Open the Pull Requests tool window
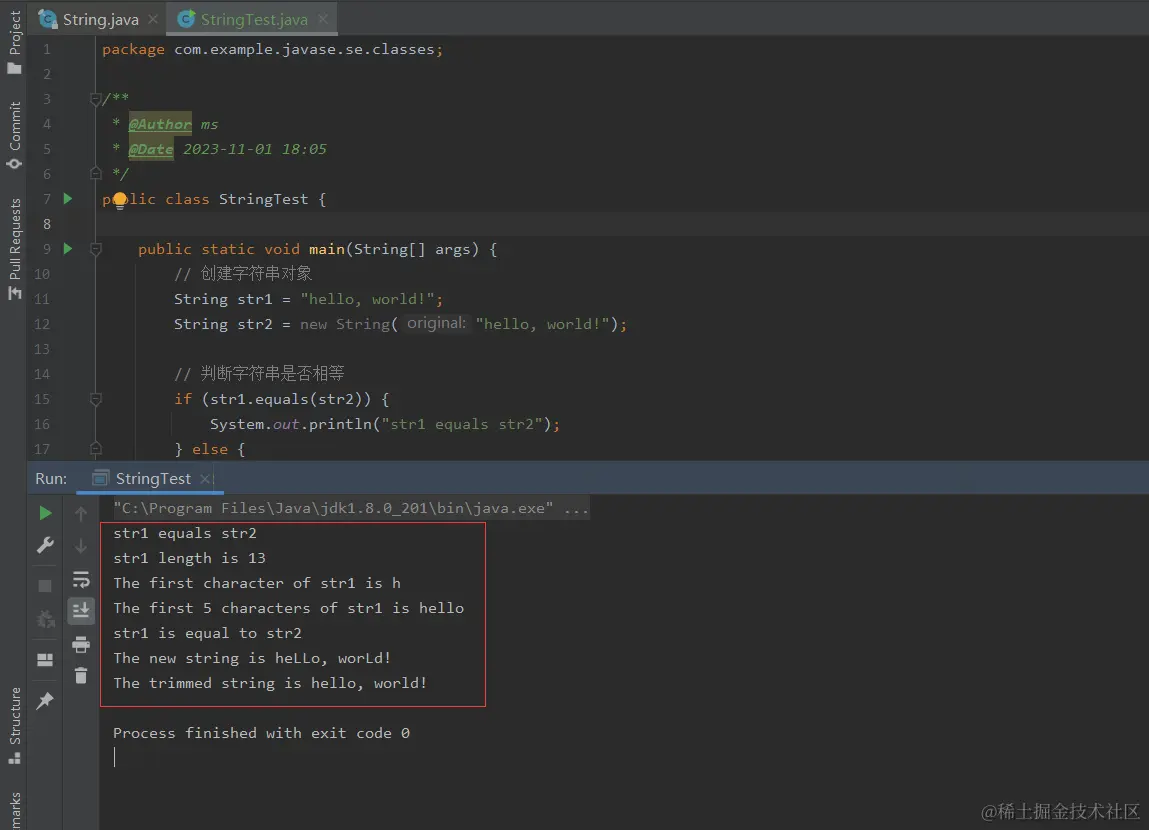 pyautogui.click(x=14, y=249)
